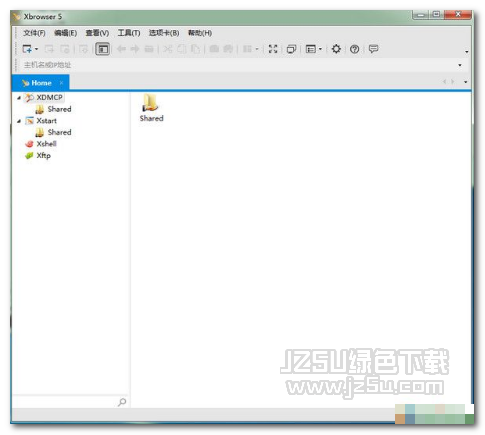The width and height of the screenshot is (485, 435).
Task: Click the Up folder toolbar icon
Action: click(149, 49)
